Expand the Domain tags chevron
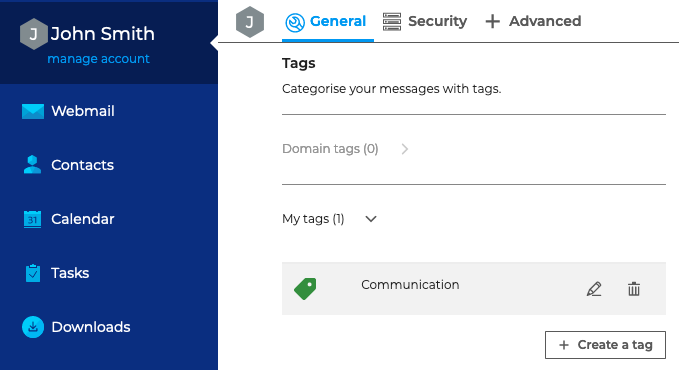The image size is (679, 370). pos(405,149)
